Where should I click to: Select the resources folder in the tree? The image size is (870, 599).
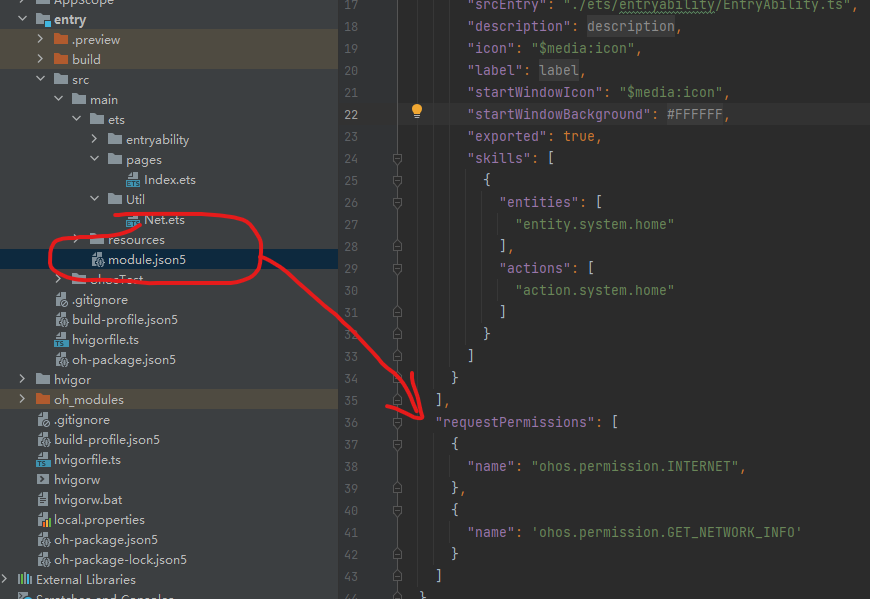135,240
